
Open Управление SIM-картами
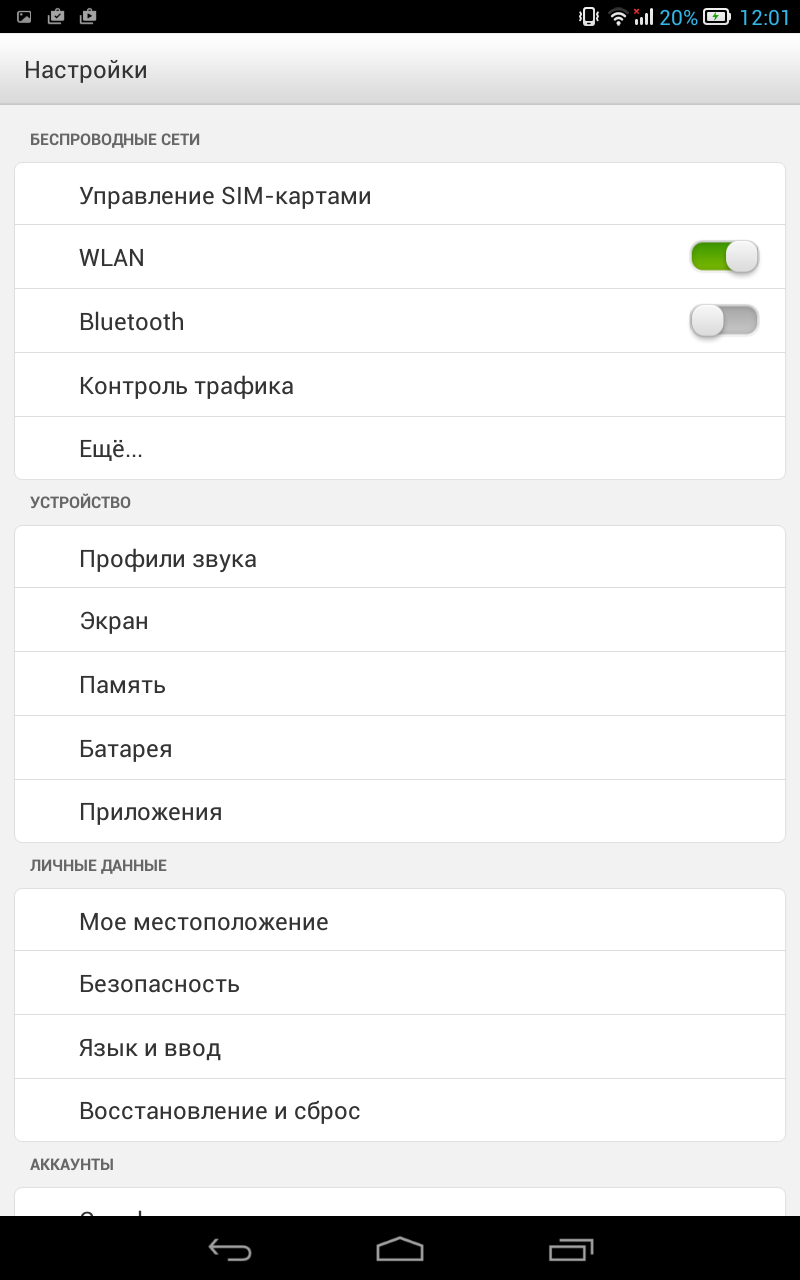coord(400,195)
